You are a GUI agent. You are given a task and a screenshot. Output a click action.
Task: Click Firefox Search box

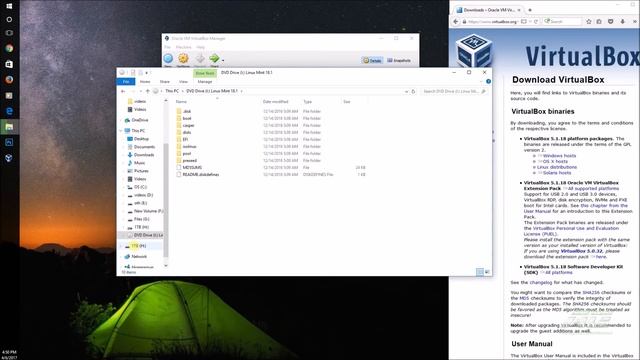pos(562,21)
